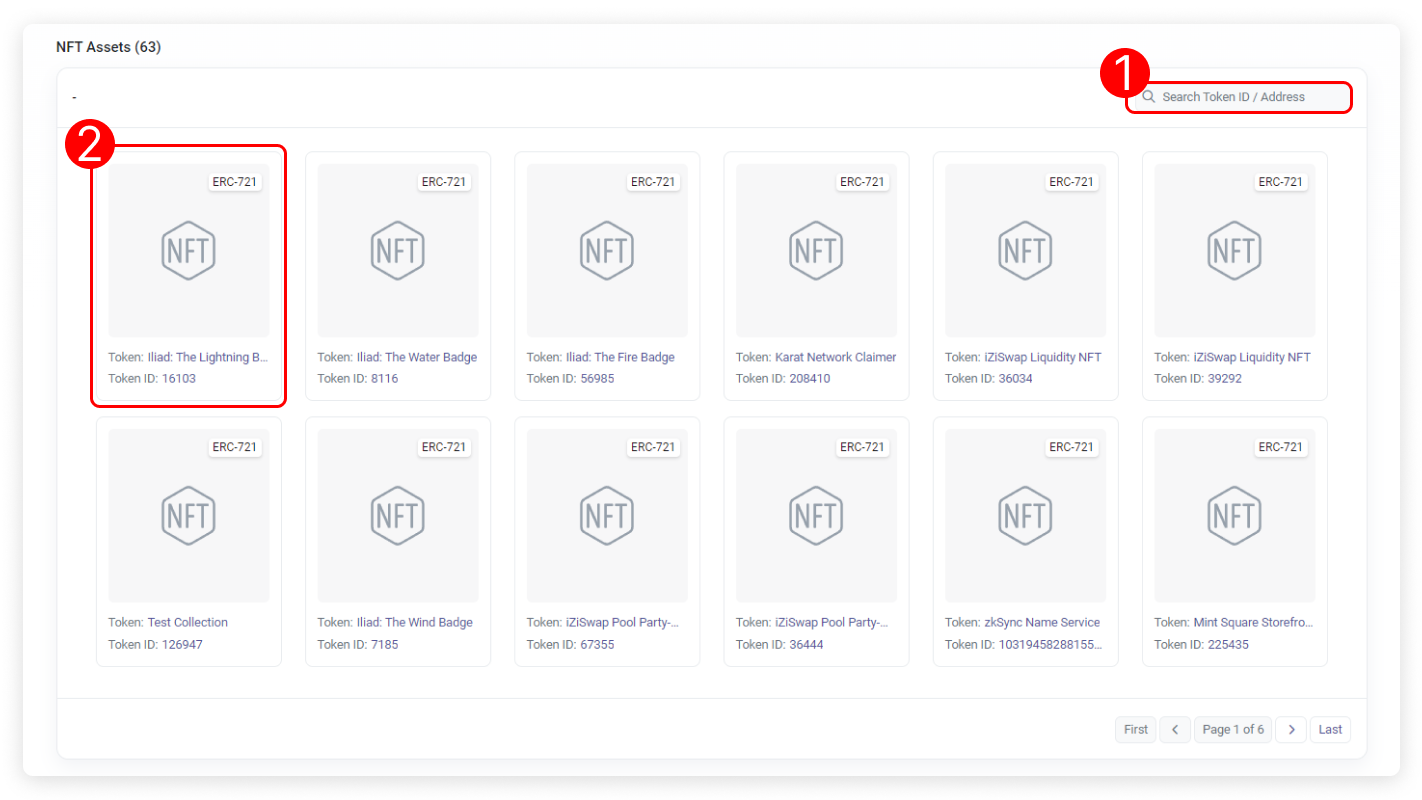Open the Iliad: The Lightning Badge NFT thumbnail
The height and width of the screenshot is (800, 1422).
click(x=189, y=250)
